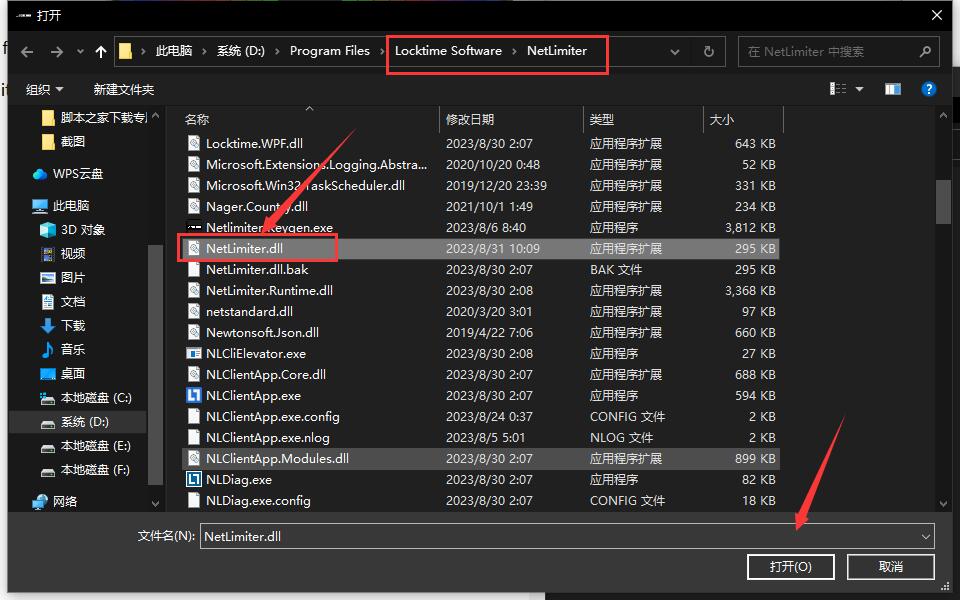Select the NLClientApp.exe application icon
This screenshot has width=960, height=600.
click(193, 396)
